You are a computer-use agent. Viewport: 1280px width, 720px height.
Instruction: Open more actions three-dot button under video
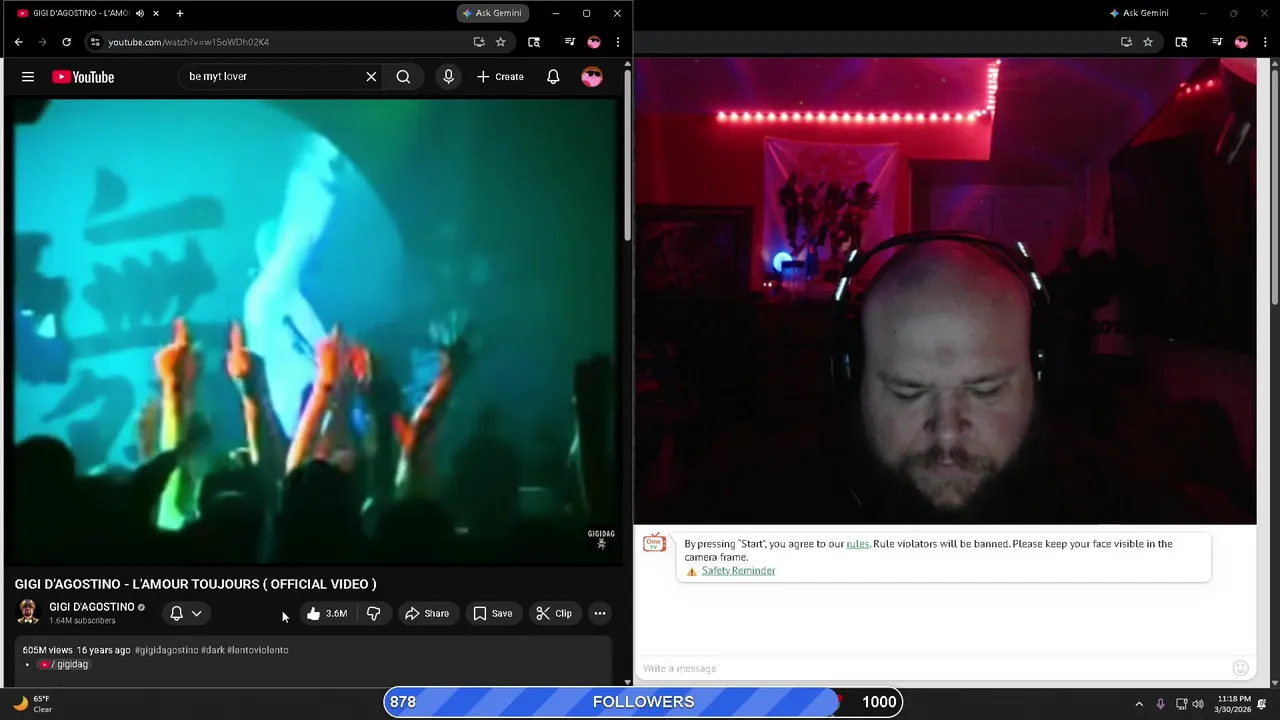(600, 613)
